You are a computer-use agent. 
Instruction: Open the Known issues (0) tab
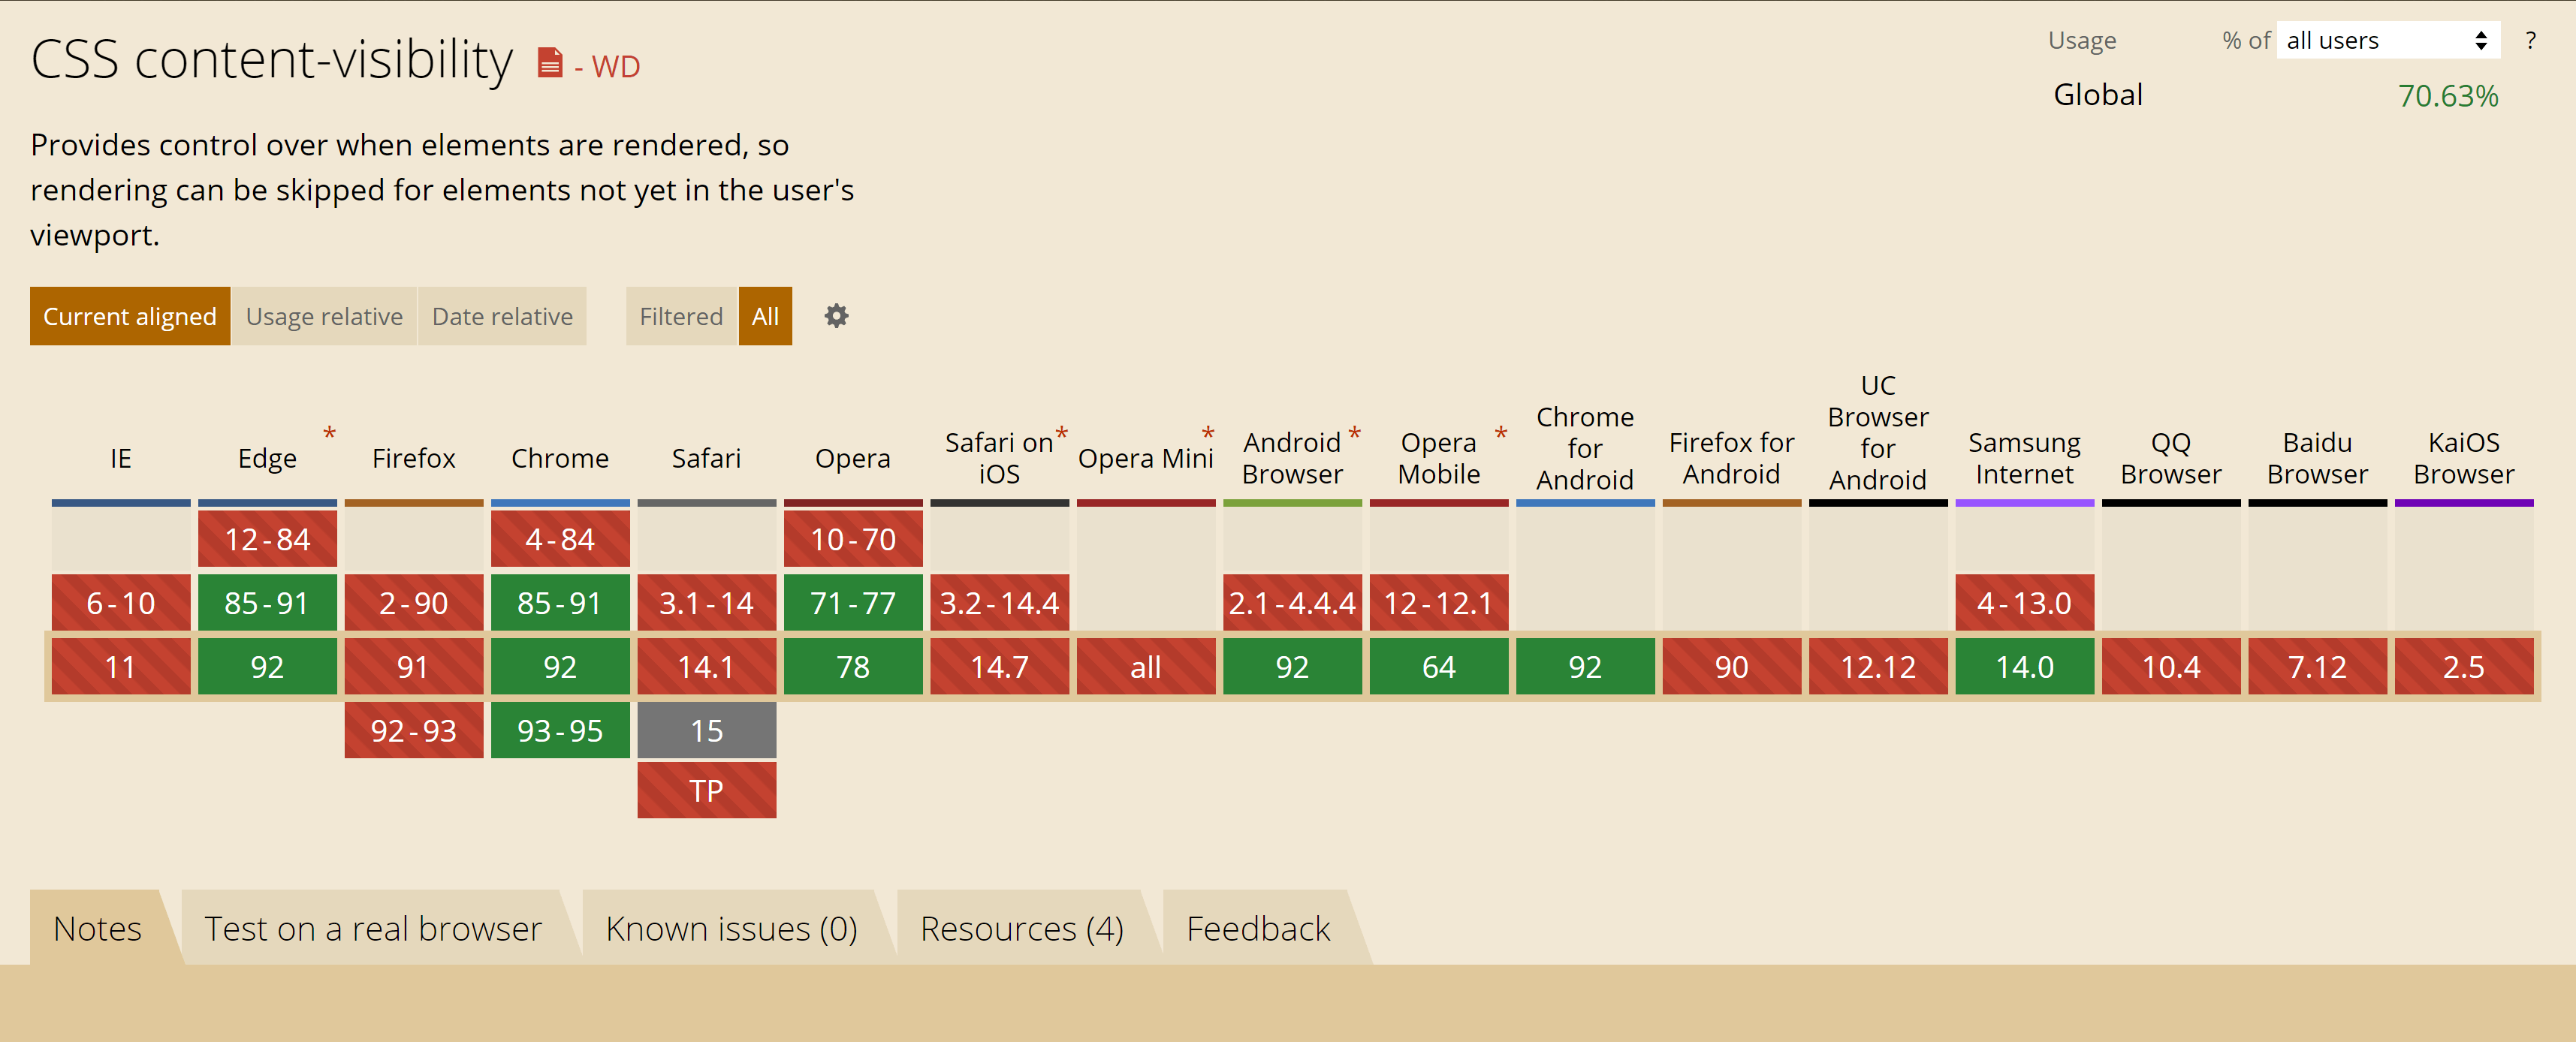click(731, 928)
